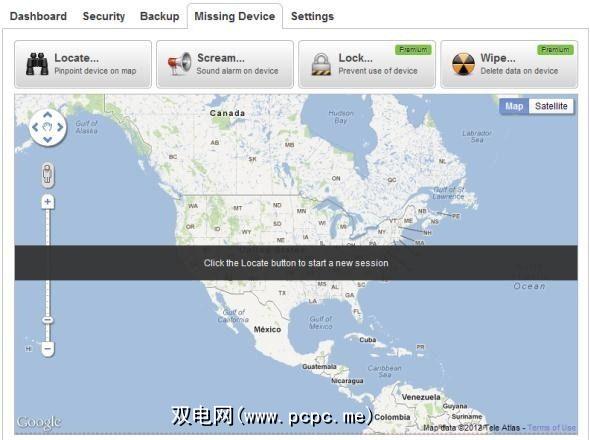Switch map to Satellite view
590x440 pixels.
pyautogui.click(x=551, y=106)
